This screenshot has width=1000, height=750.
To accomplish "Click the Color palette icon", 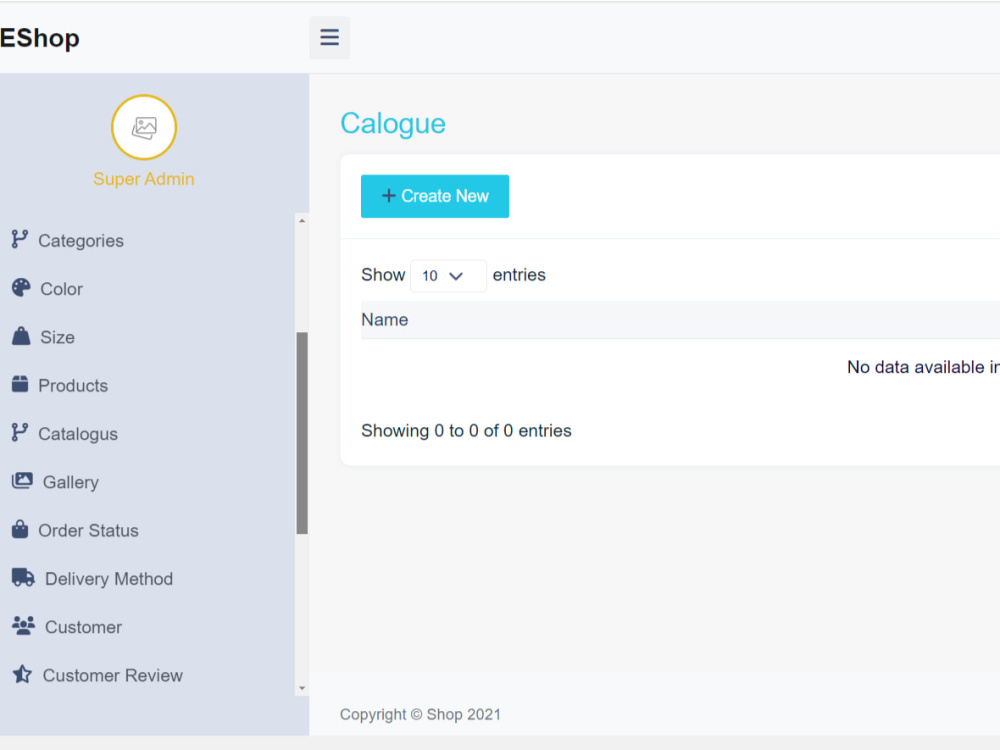I will coord(21,288).
